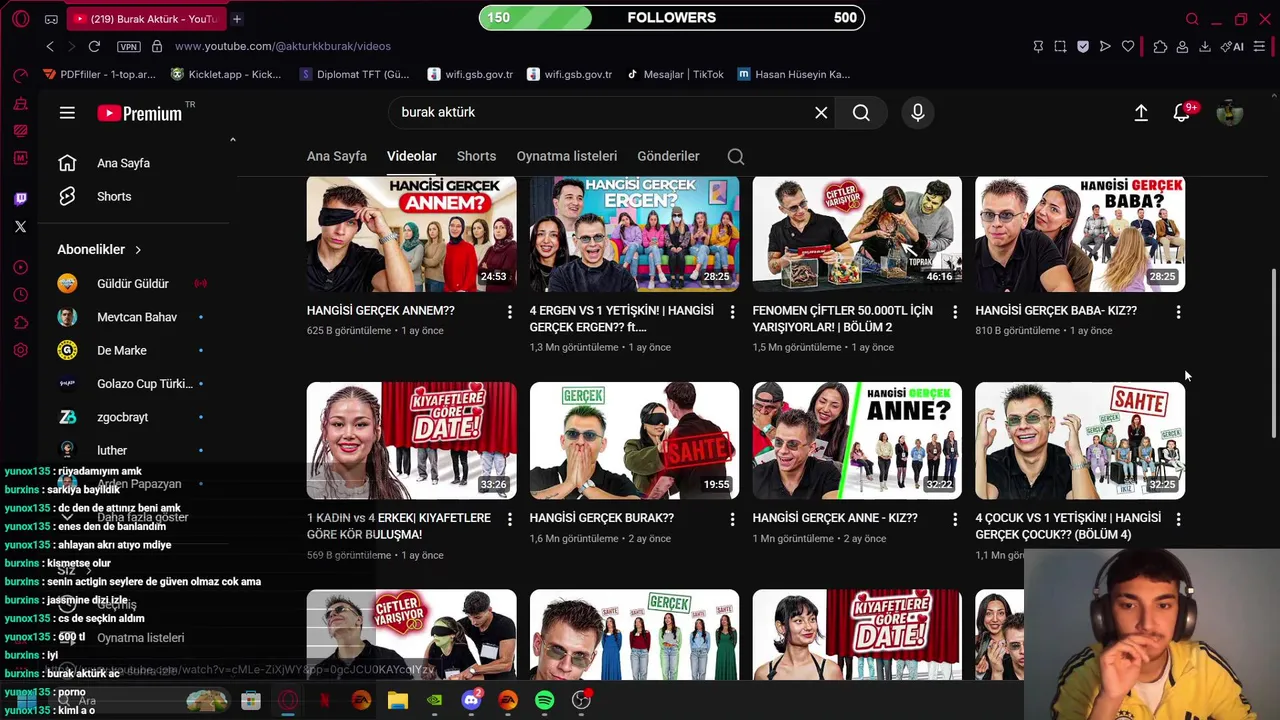This screenshot has height=720, width=1280.
Task: Open the Oynatma listeleri tab
Action: tap(566, 156)
